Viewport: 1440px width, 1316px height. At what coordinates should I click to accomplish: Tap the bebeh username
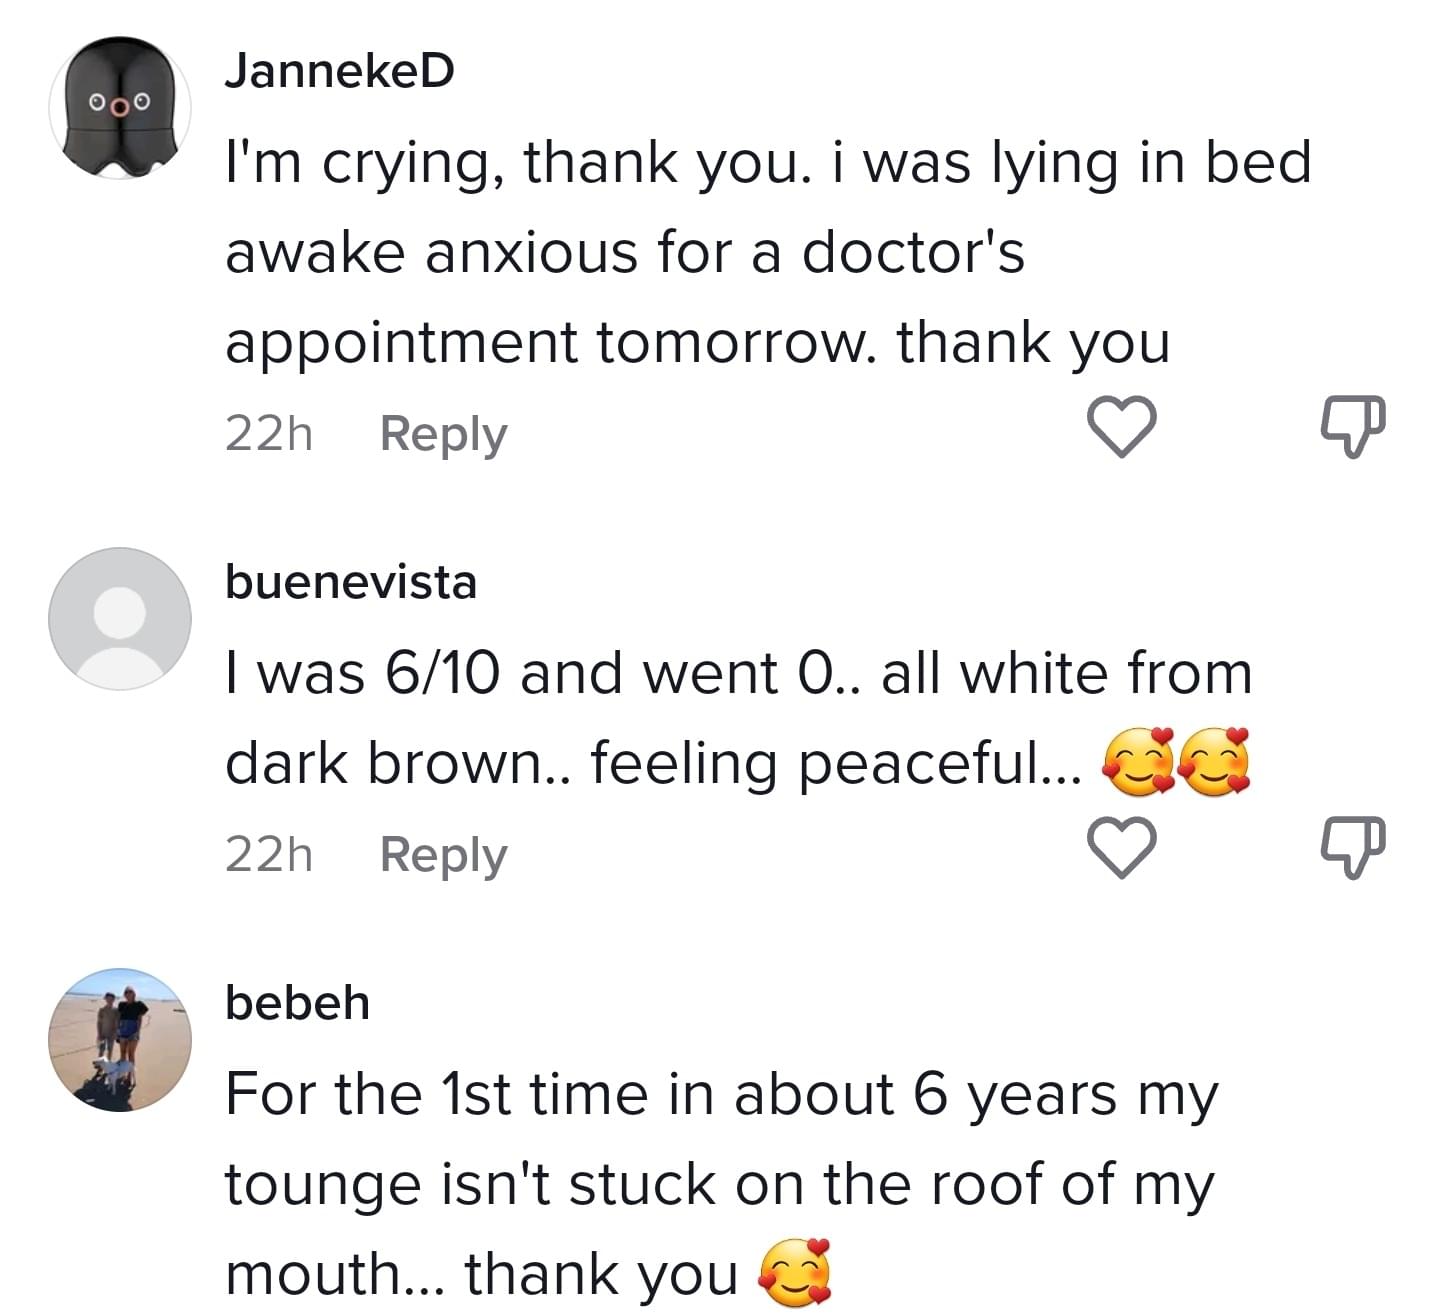[297, 1003]
